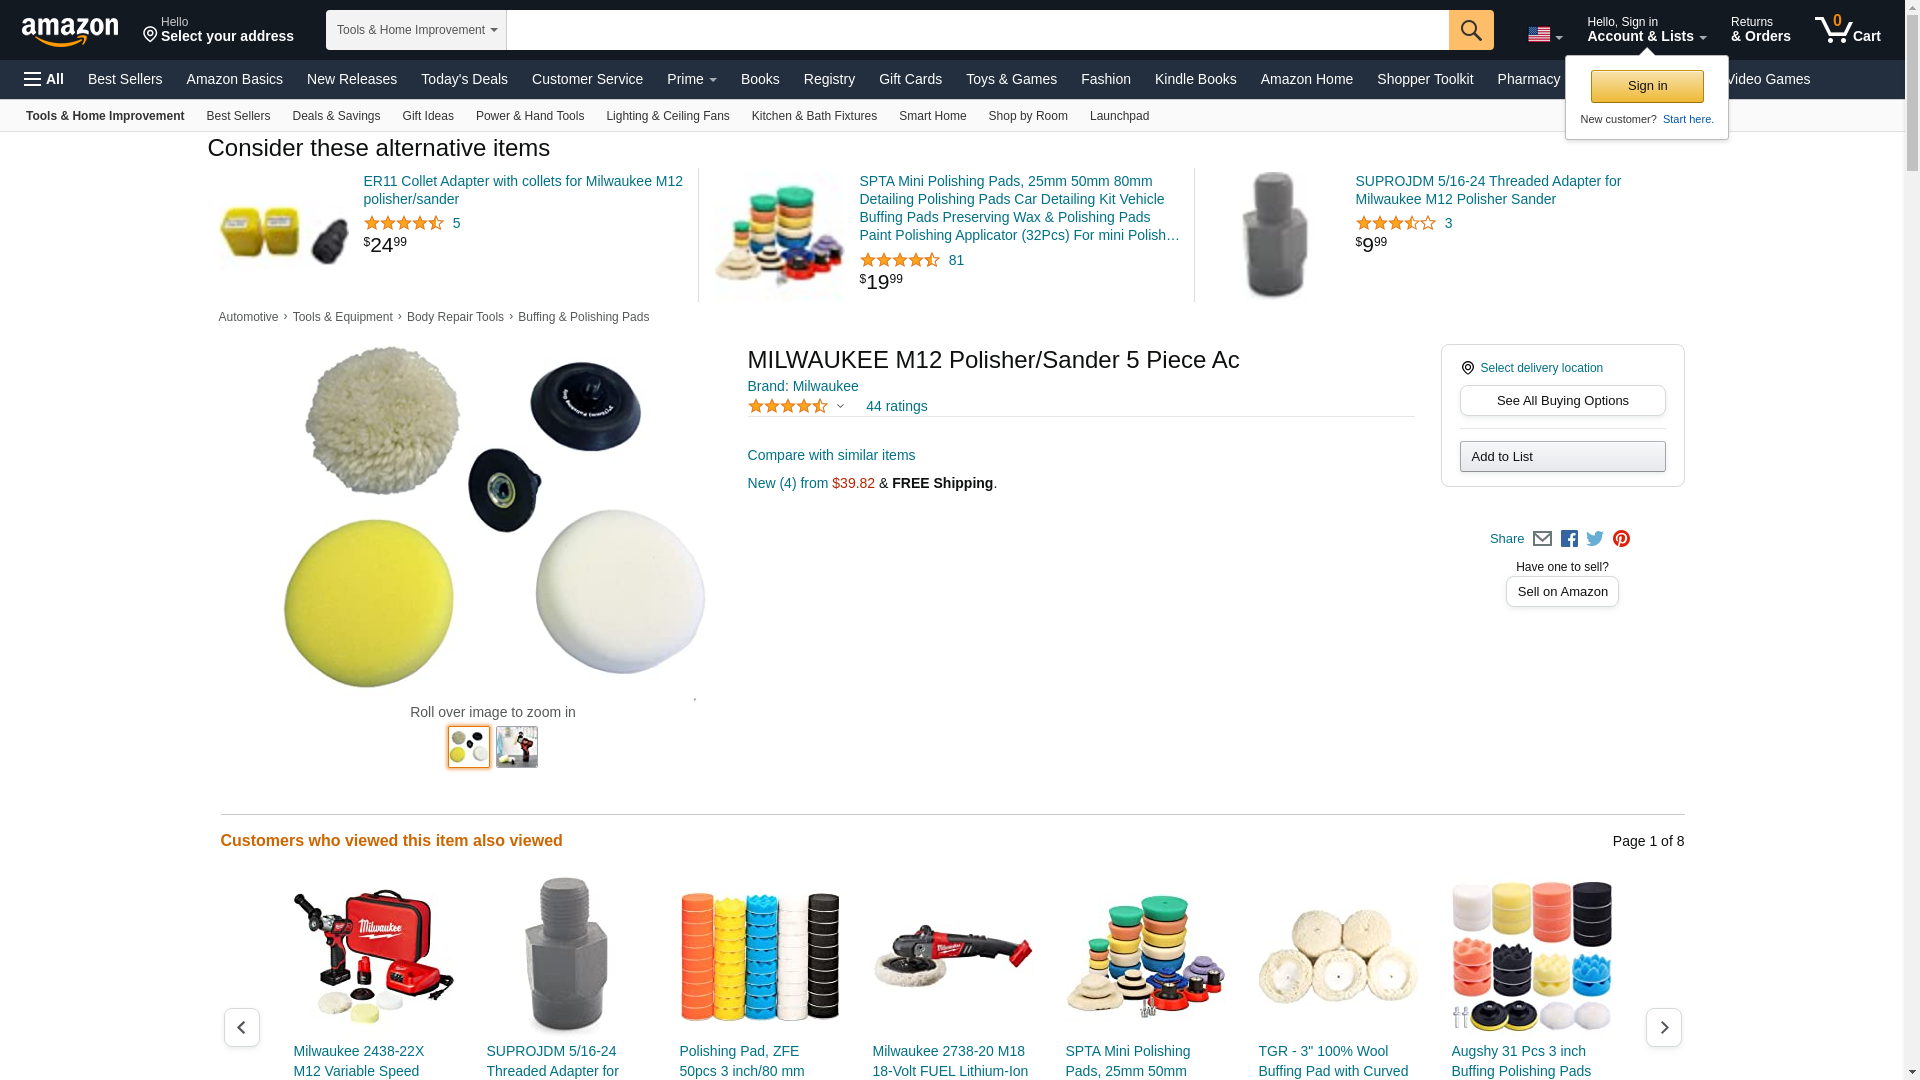Screen dimensions: 1920x1080
Task: Click the previous carousel arrow
Action: 241,1027
